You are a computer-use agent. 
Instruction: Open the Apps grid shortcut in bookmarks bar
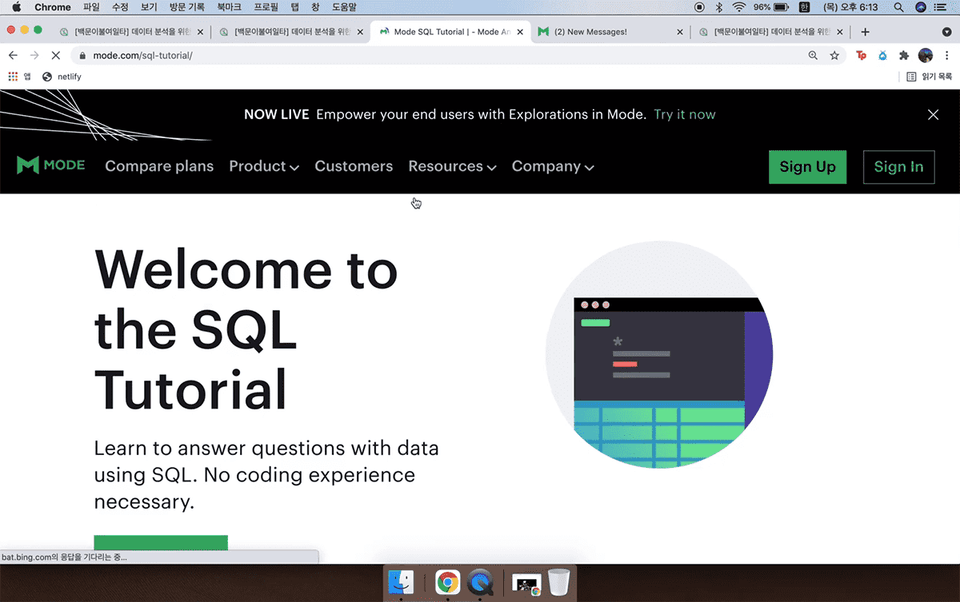pos(13,77)
